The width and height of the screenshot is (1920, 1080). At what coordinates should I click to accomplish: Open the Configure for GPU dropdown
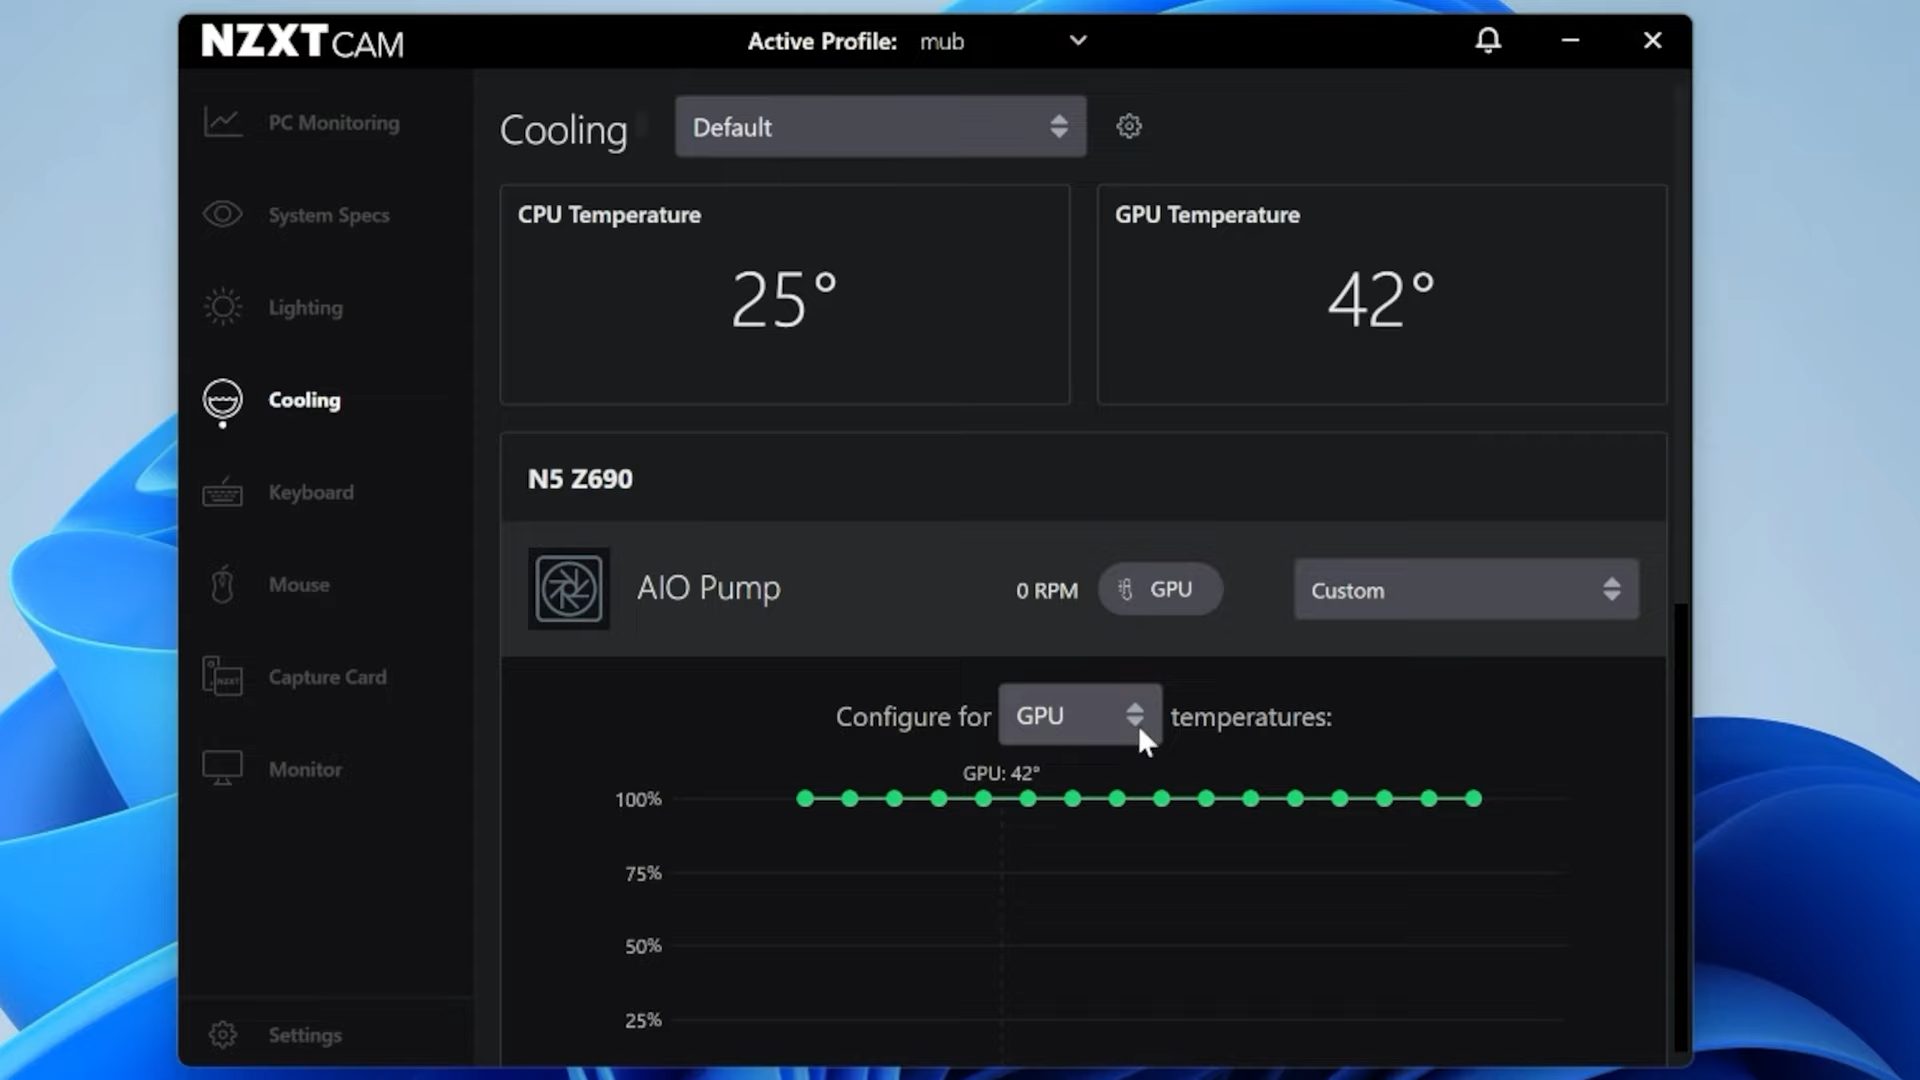tap(1080, 715)
